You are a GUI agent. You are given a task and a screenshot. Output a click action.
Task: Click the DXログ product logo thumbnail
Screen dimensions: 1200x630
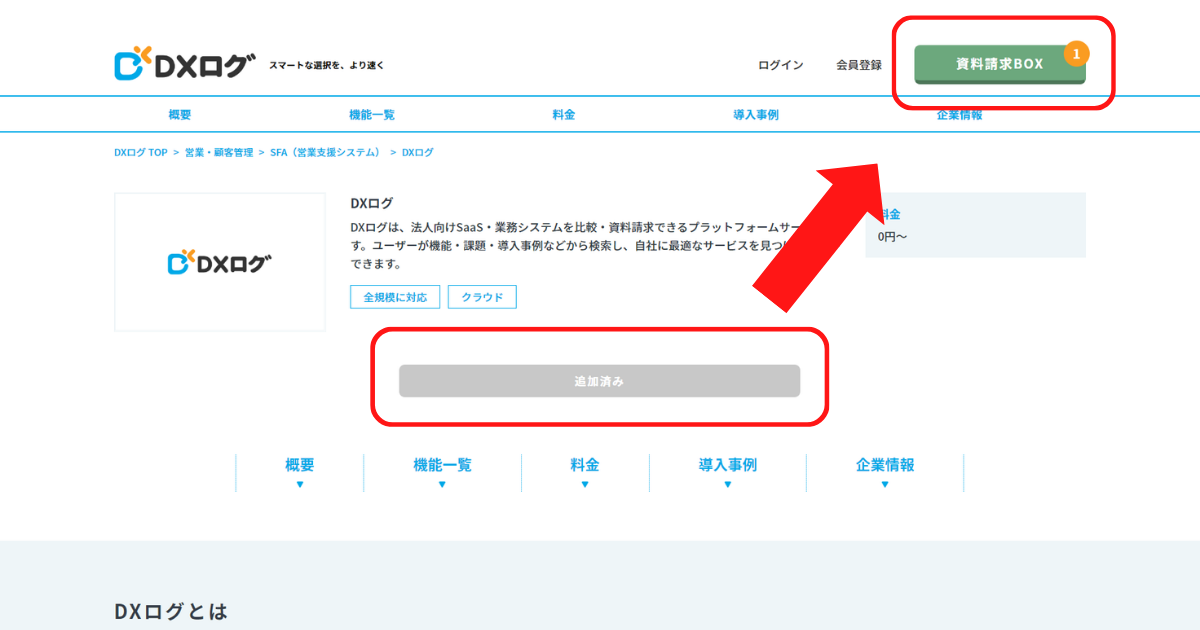point(220,262)
